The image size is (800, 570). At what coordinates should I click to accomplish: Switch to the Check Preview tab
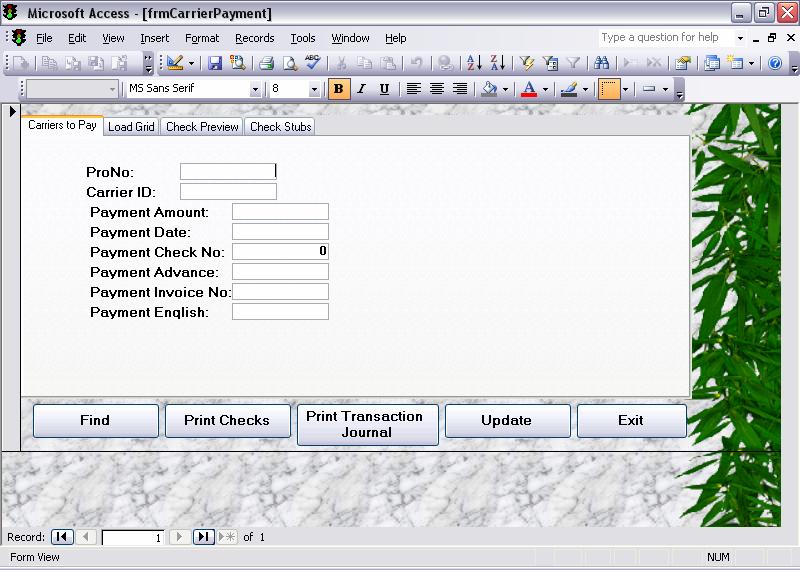(x=202, y=127)
